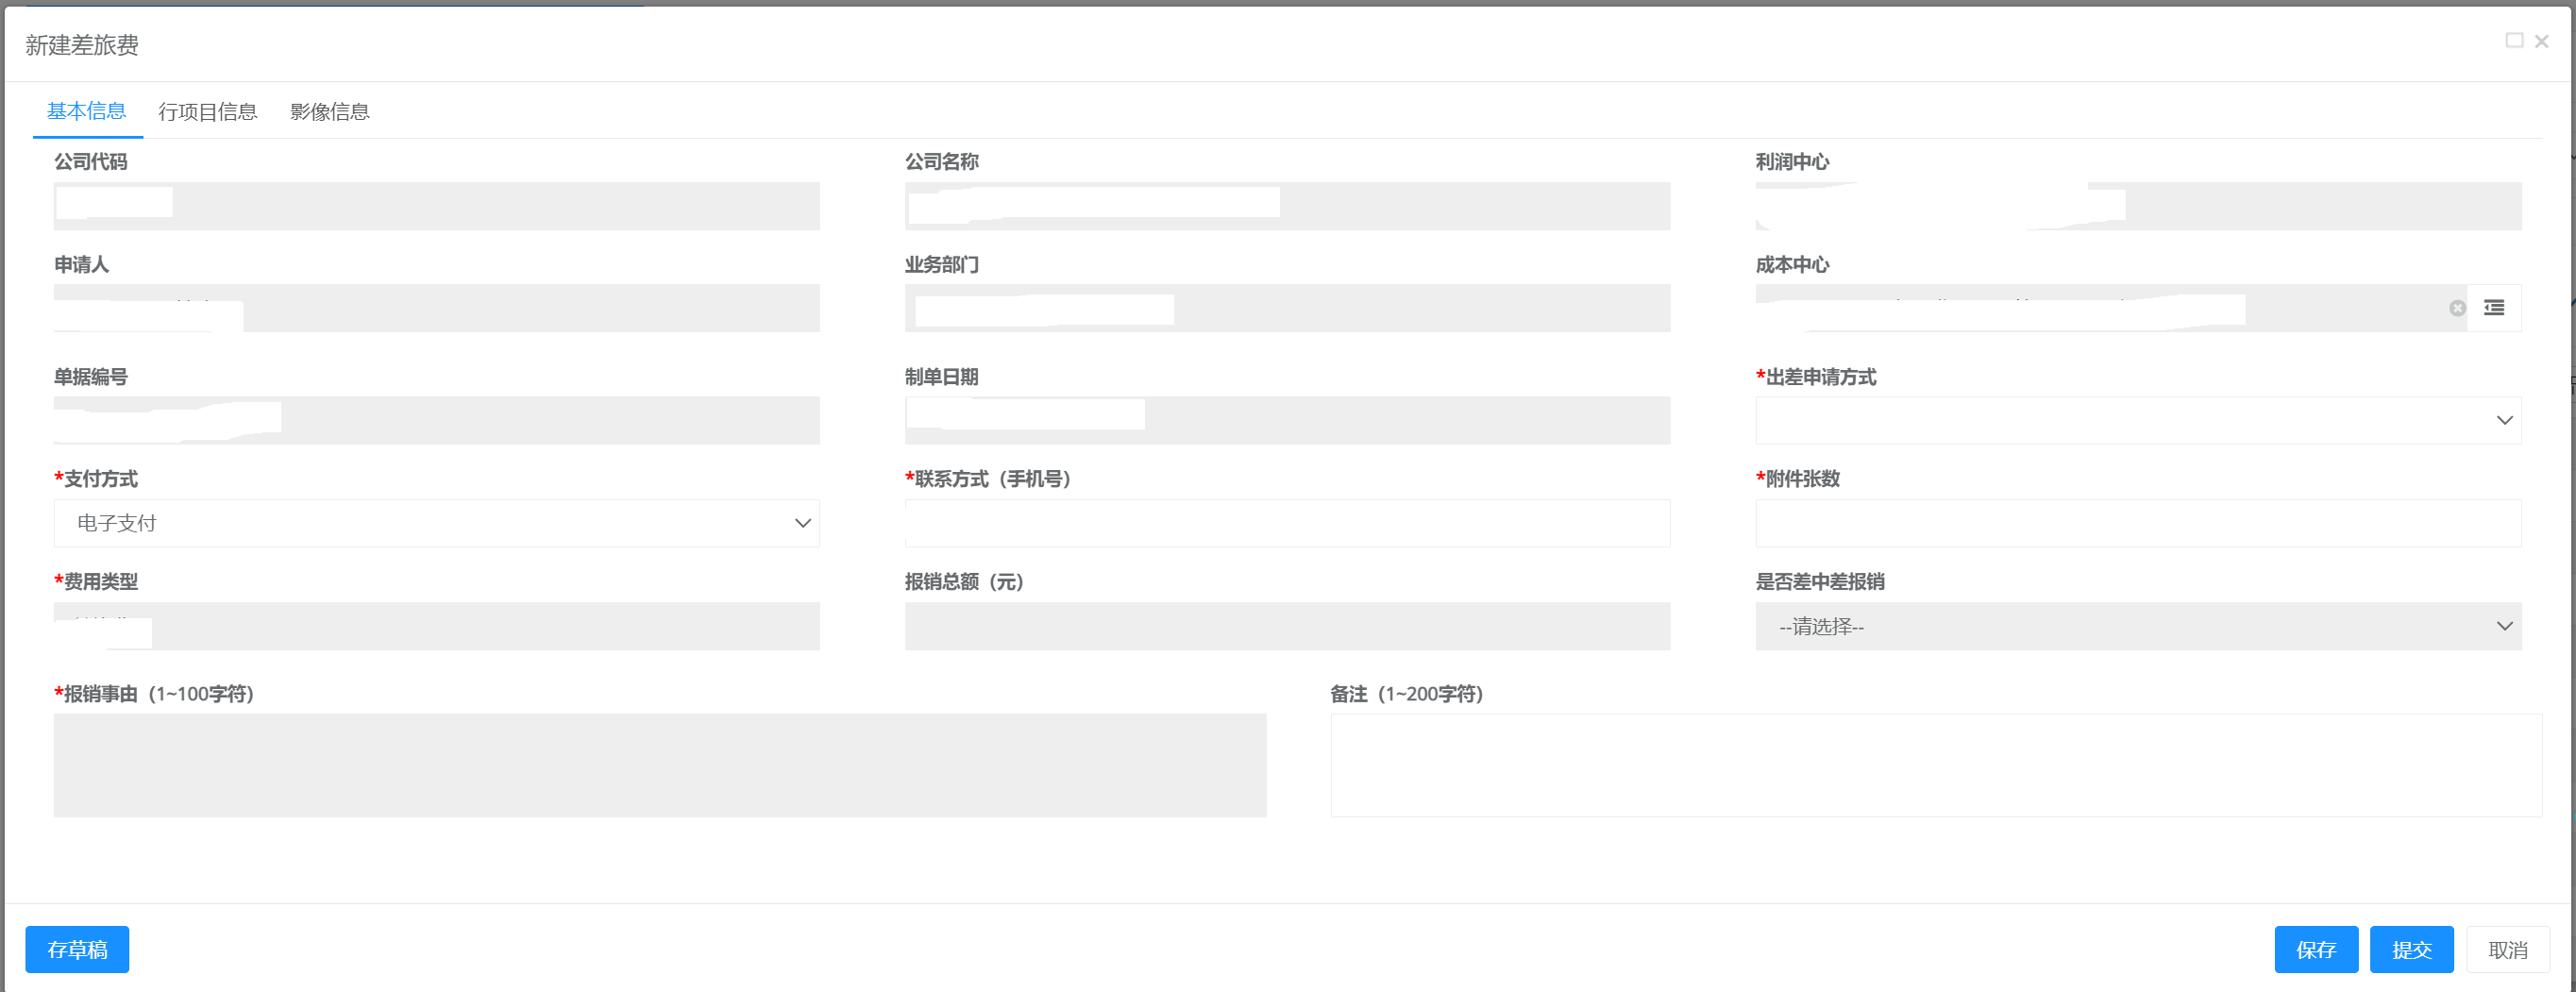Click into the 备注 text area
Image resolution: width=2576 pixels, height=992 pixels.
pyautogui.click(x=1936, y=765)
